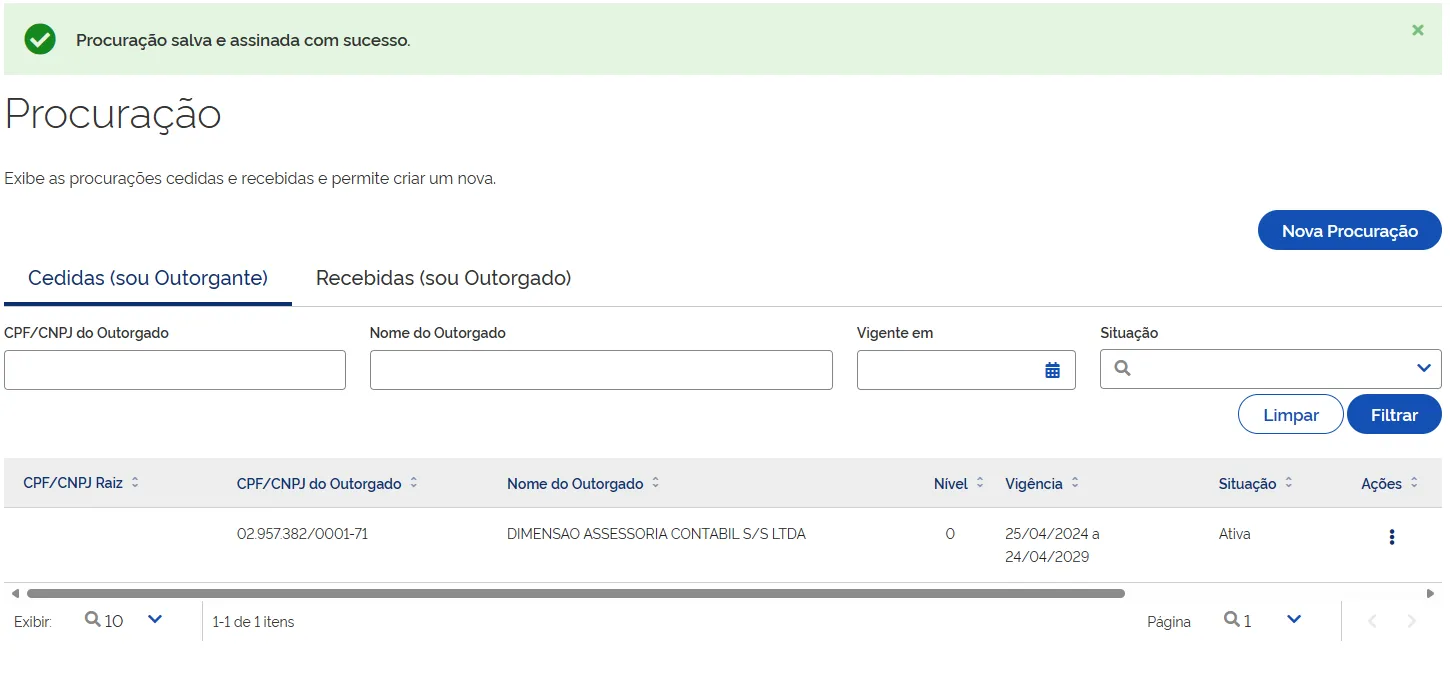Click Ativa status cell

(x=1234, y=534)
